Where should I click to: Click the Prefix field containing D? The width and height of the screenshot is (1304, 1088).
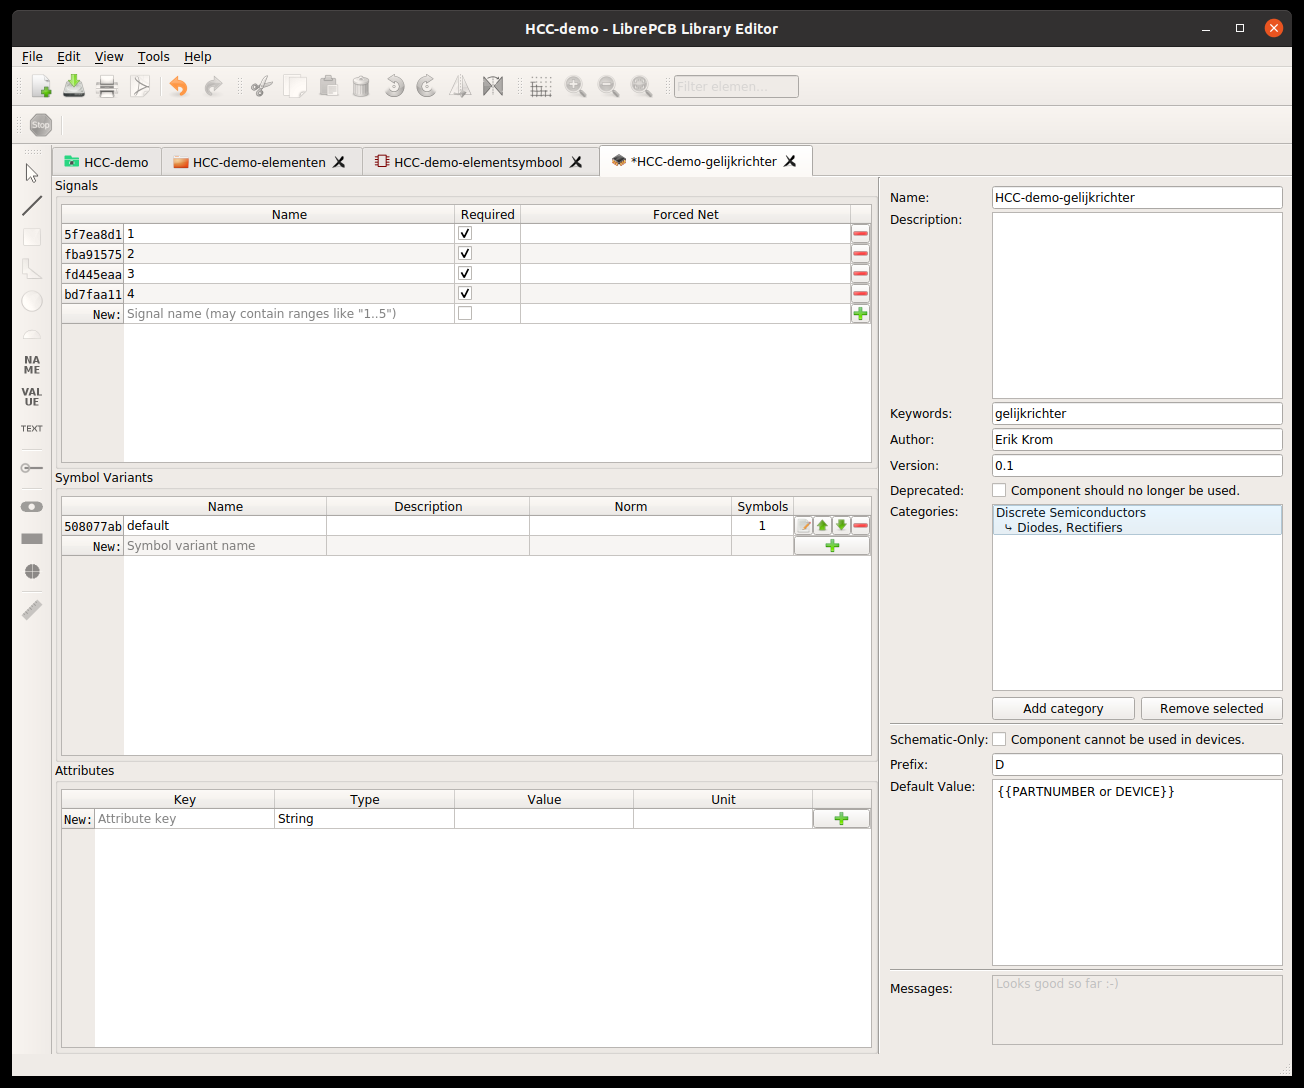tap(1137, 765)
